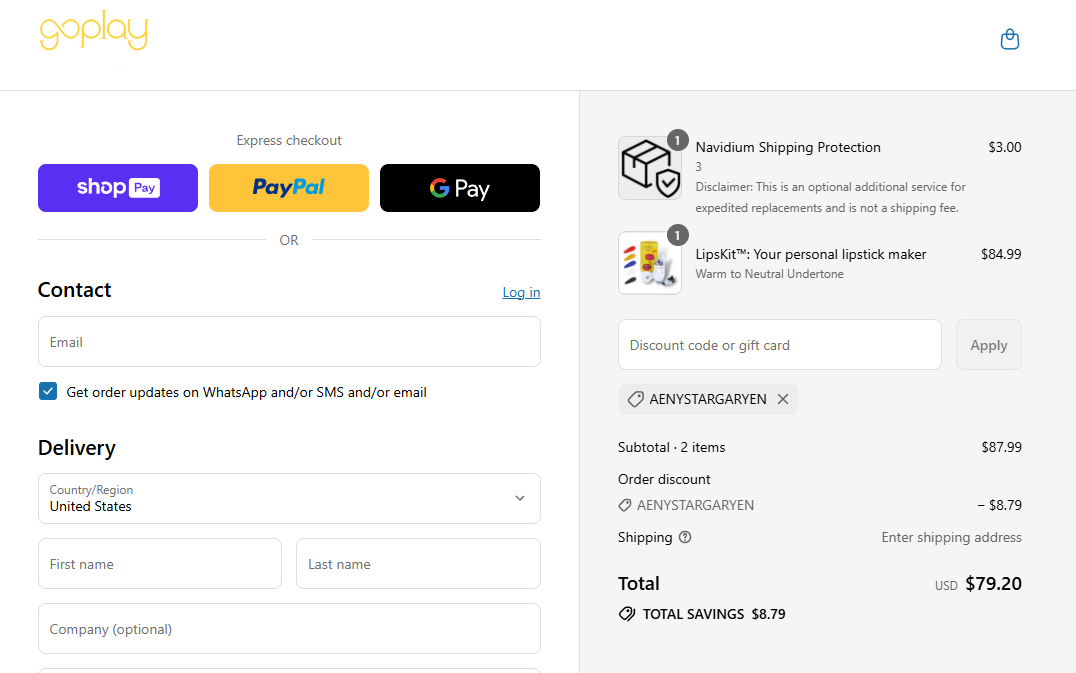Click the $84.99 LipsKit price
Viewport: 1076px width, 673px height.
(x=1001, y=255)
